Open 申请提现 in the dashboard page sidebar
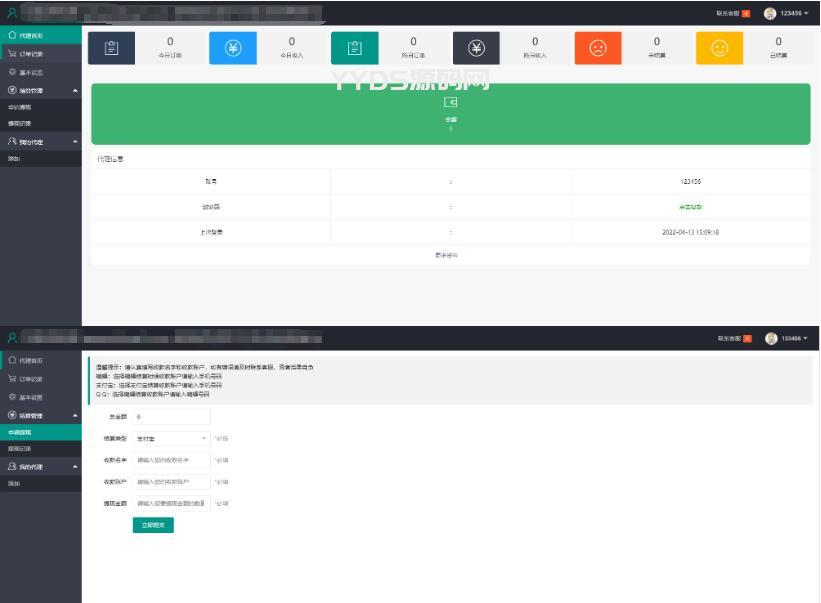Screen dimensions: 821x603 click(x=21, y=107)
